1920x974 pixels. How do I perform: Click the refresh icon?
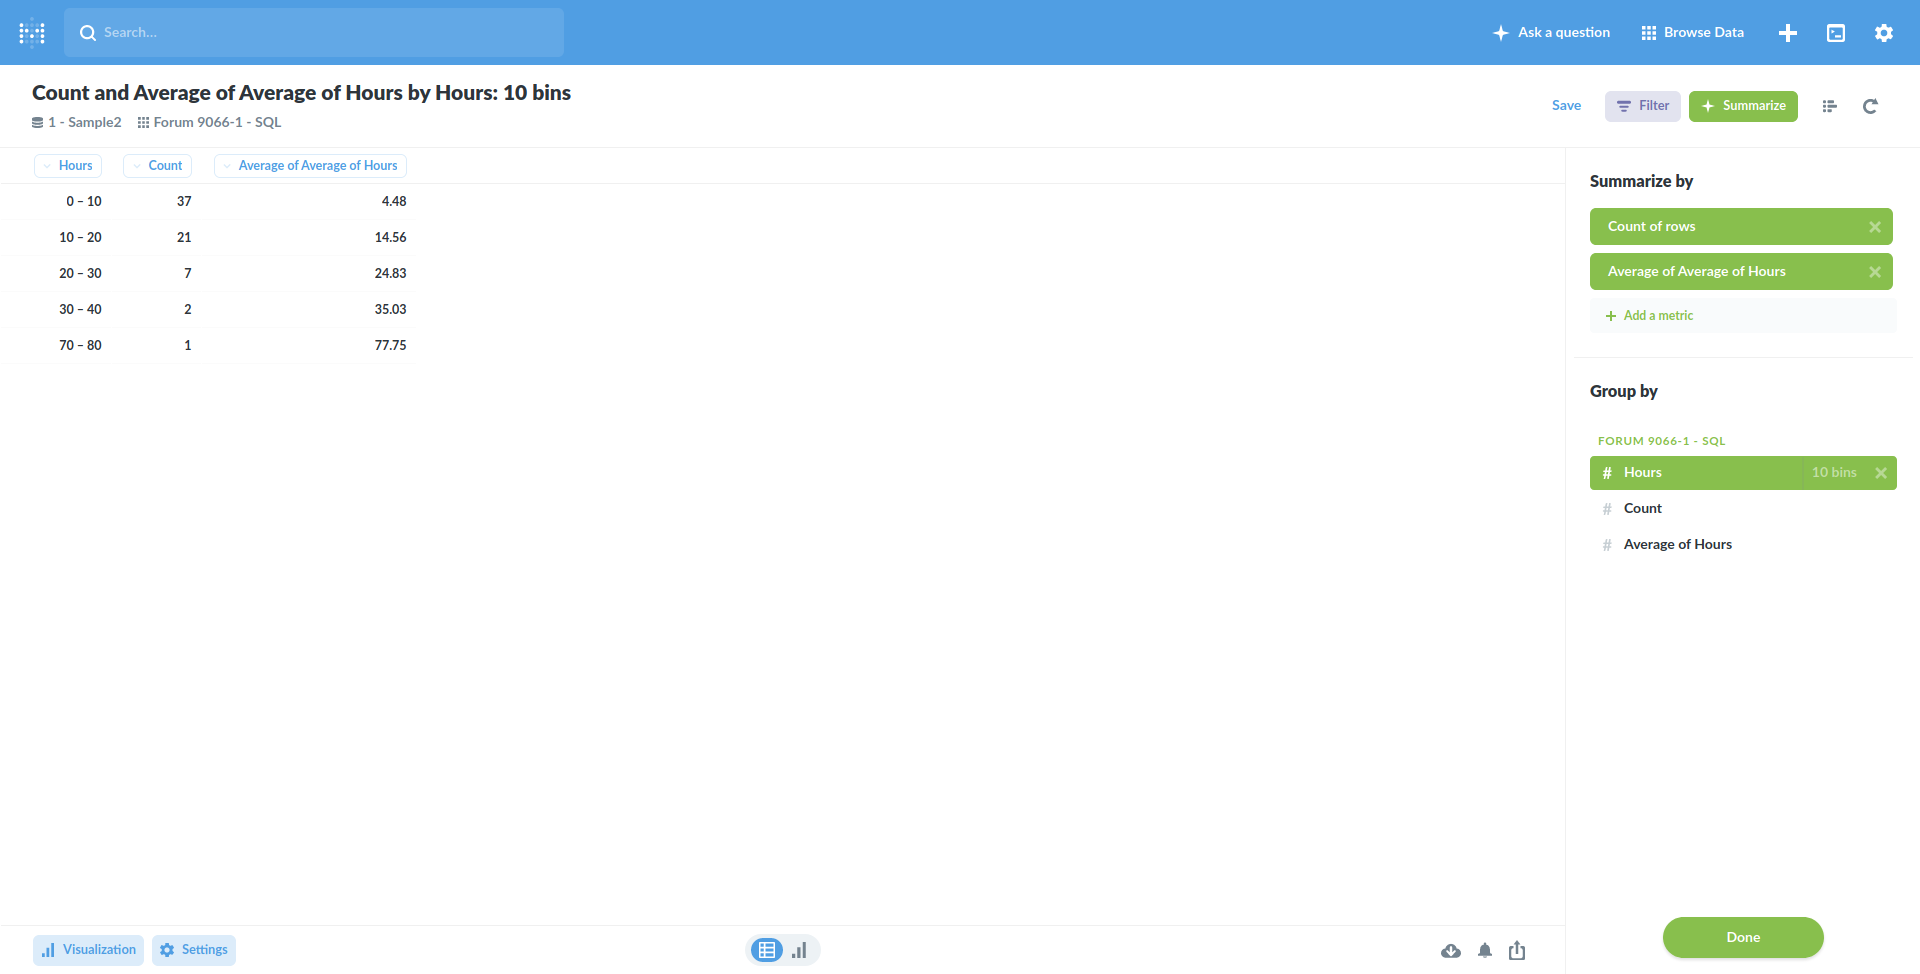coord(1870,106)
